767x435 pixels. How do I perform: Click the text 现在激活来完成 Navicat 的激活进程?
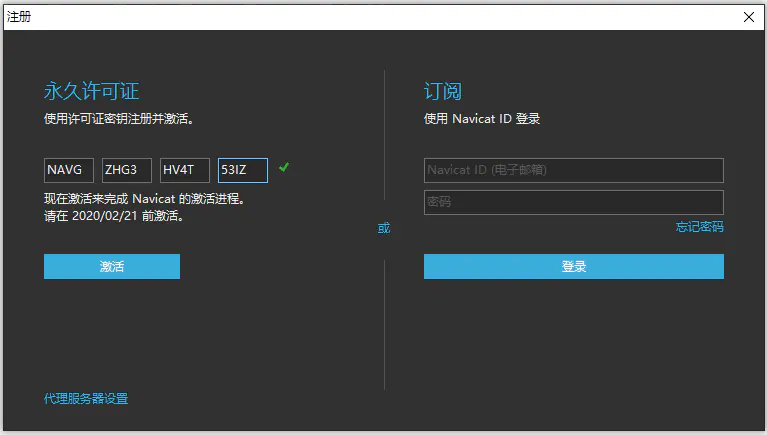coord(144,199)
